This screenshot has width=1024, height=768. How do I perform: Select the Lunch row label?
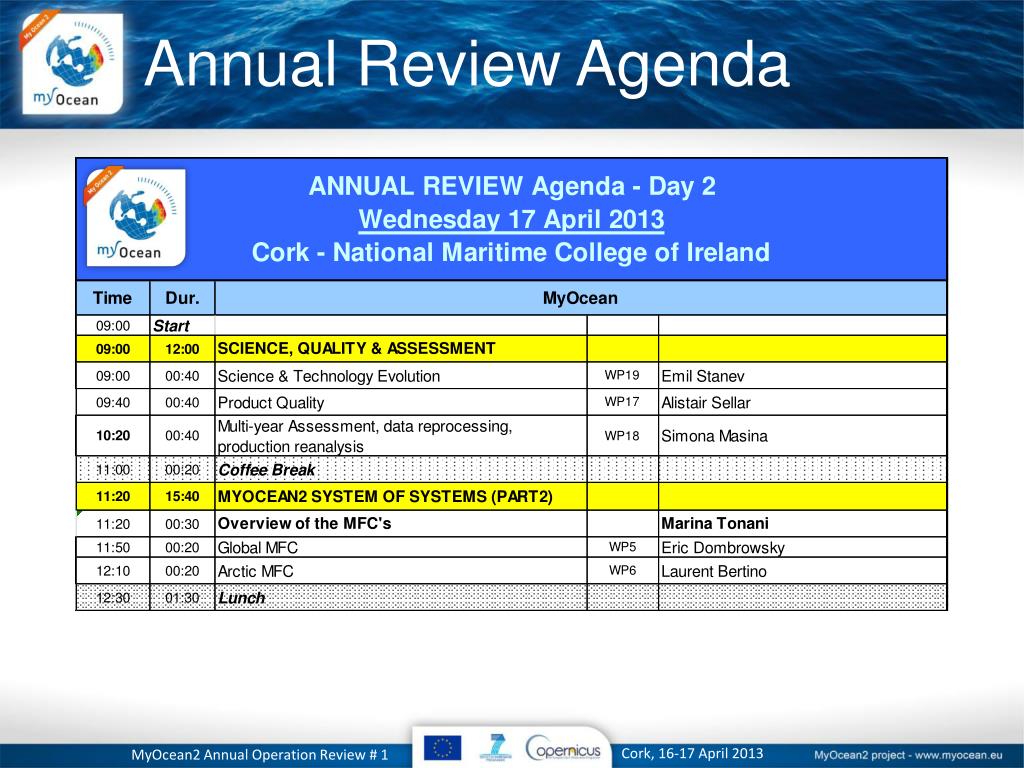coord(242,598)
